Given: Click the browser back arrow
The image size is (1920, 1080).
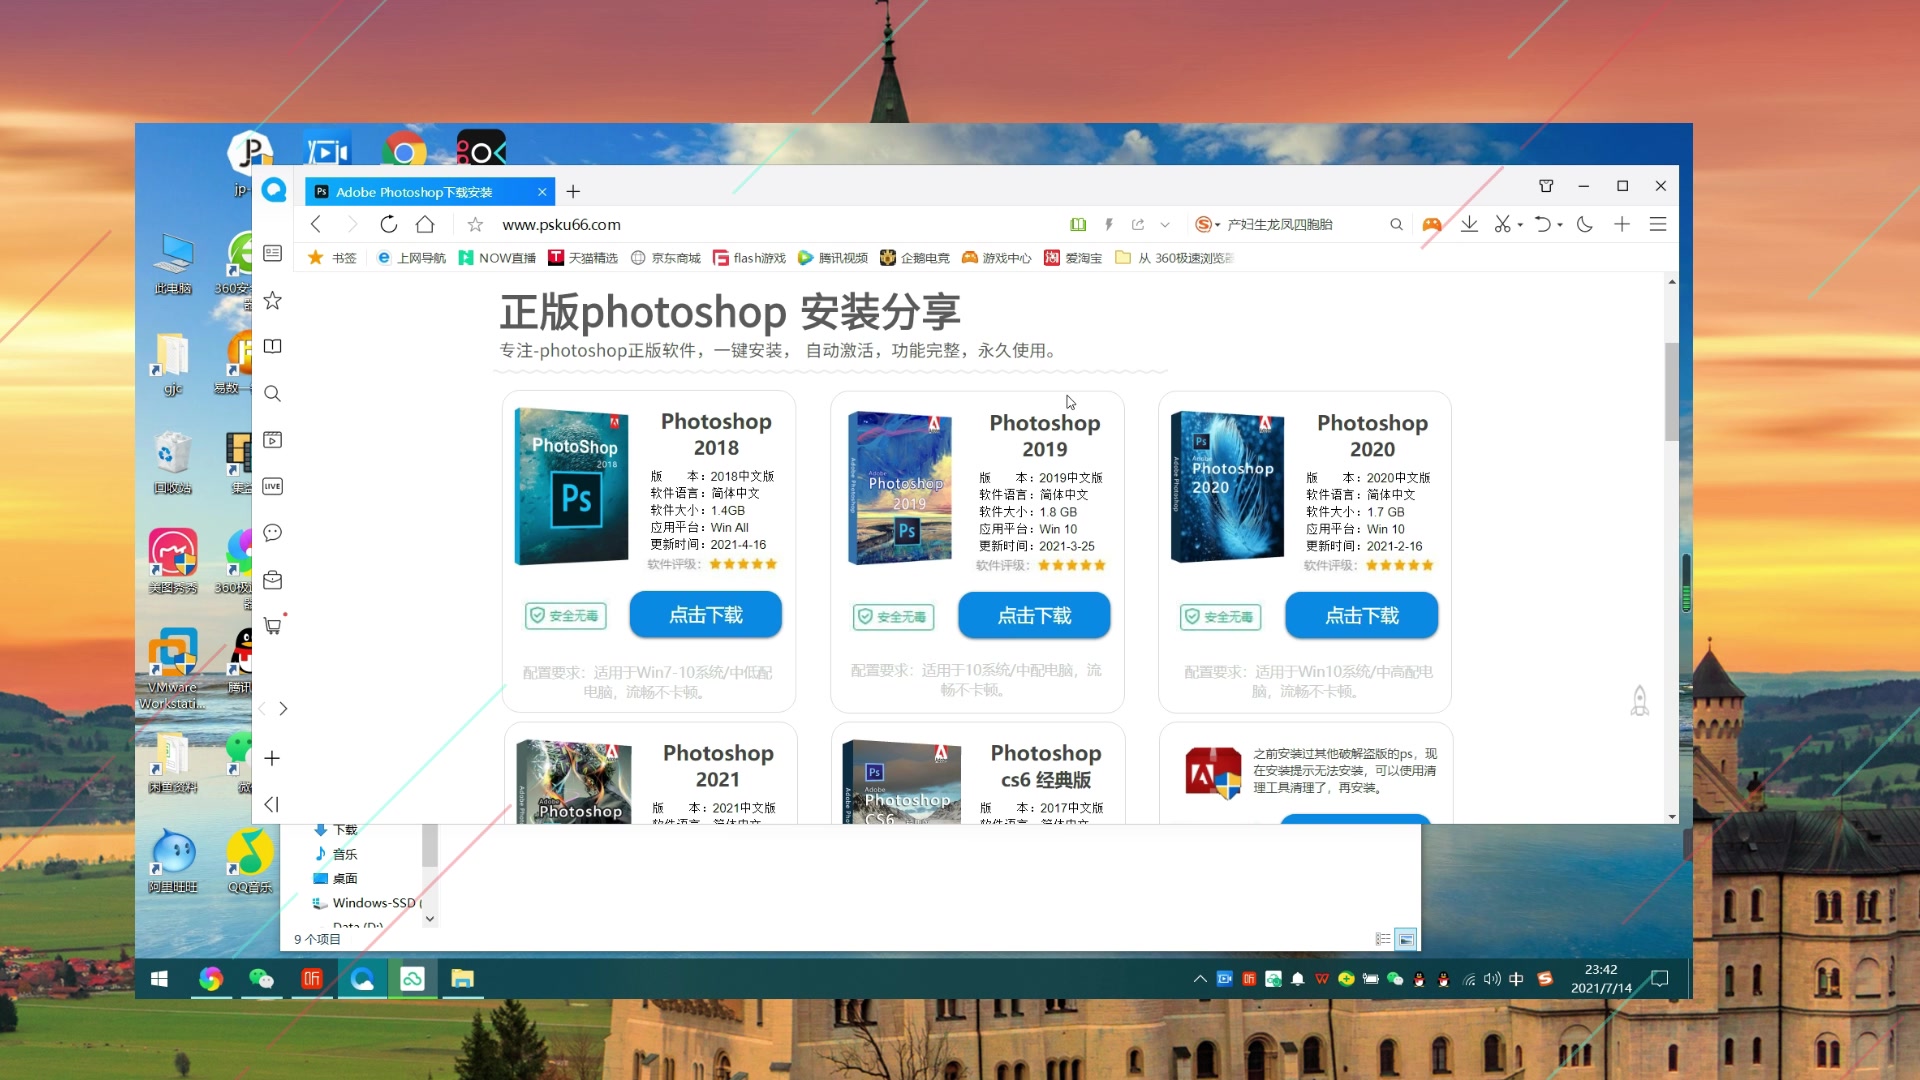Looking at the screenshot, I should (x=316, y=224).
